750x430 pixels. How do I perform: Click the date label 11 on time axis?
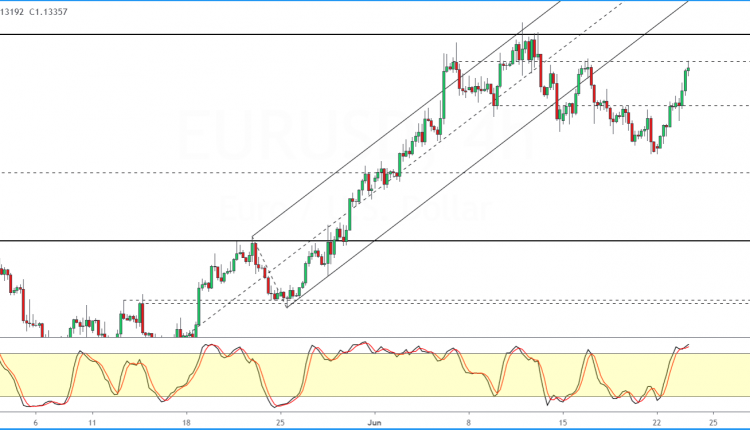pyautogui.click(x=92, y=422)
